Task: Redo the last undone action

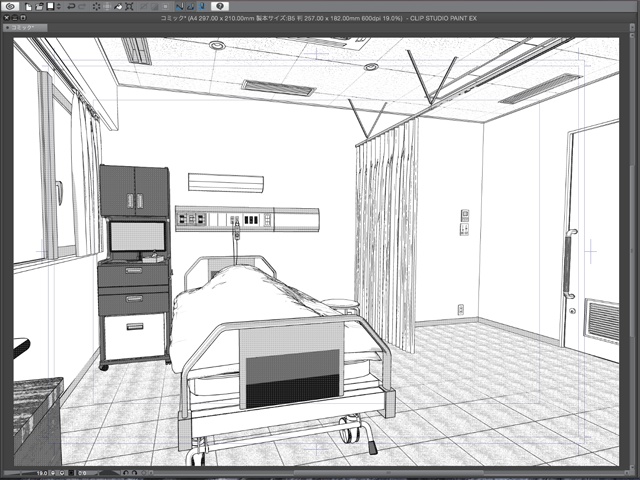Action: pyautogui.click(x=82, y=7)
